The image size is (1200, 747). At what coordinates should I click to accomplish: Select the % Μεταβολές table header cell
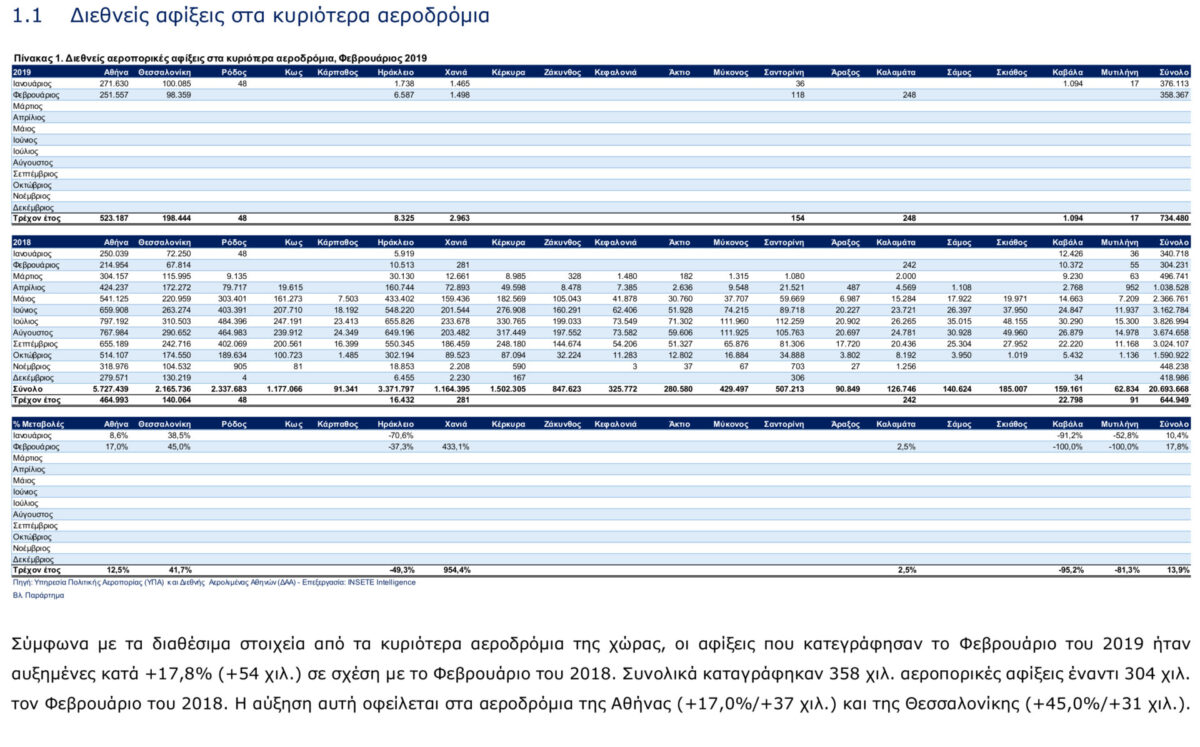tap(38, 425)
